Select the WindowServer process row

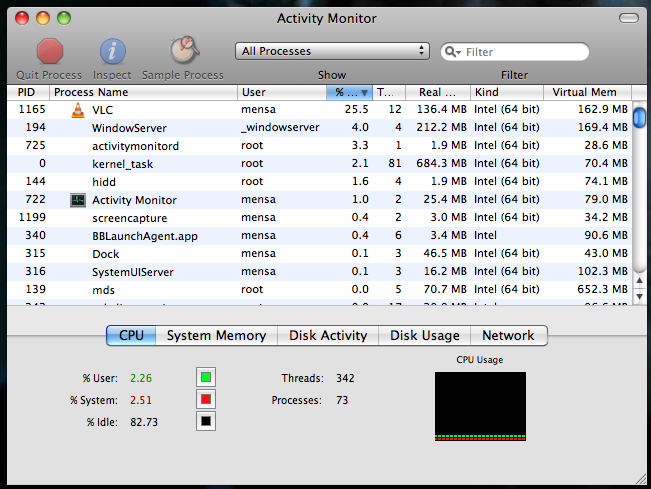coord(320,127)
